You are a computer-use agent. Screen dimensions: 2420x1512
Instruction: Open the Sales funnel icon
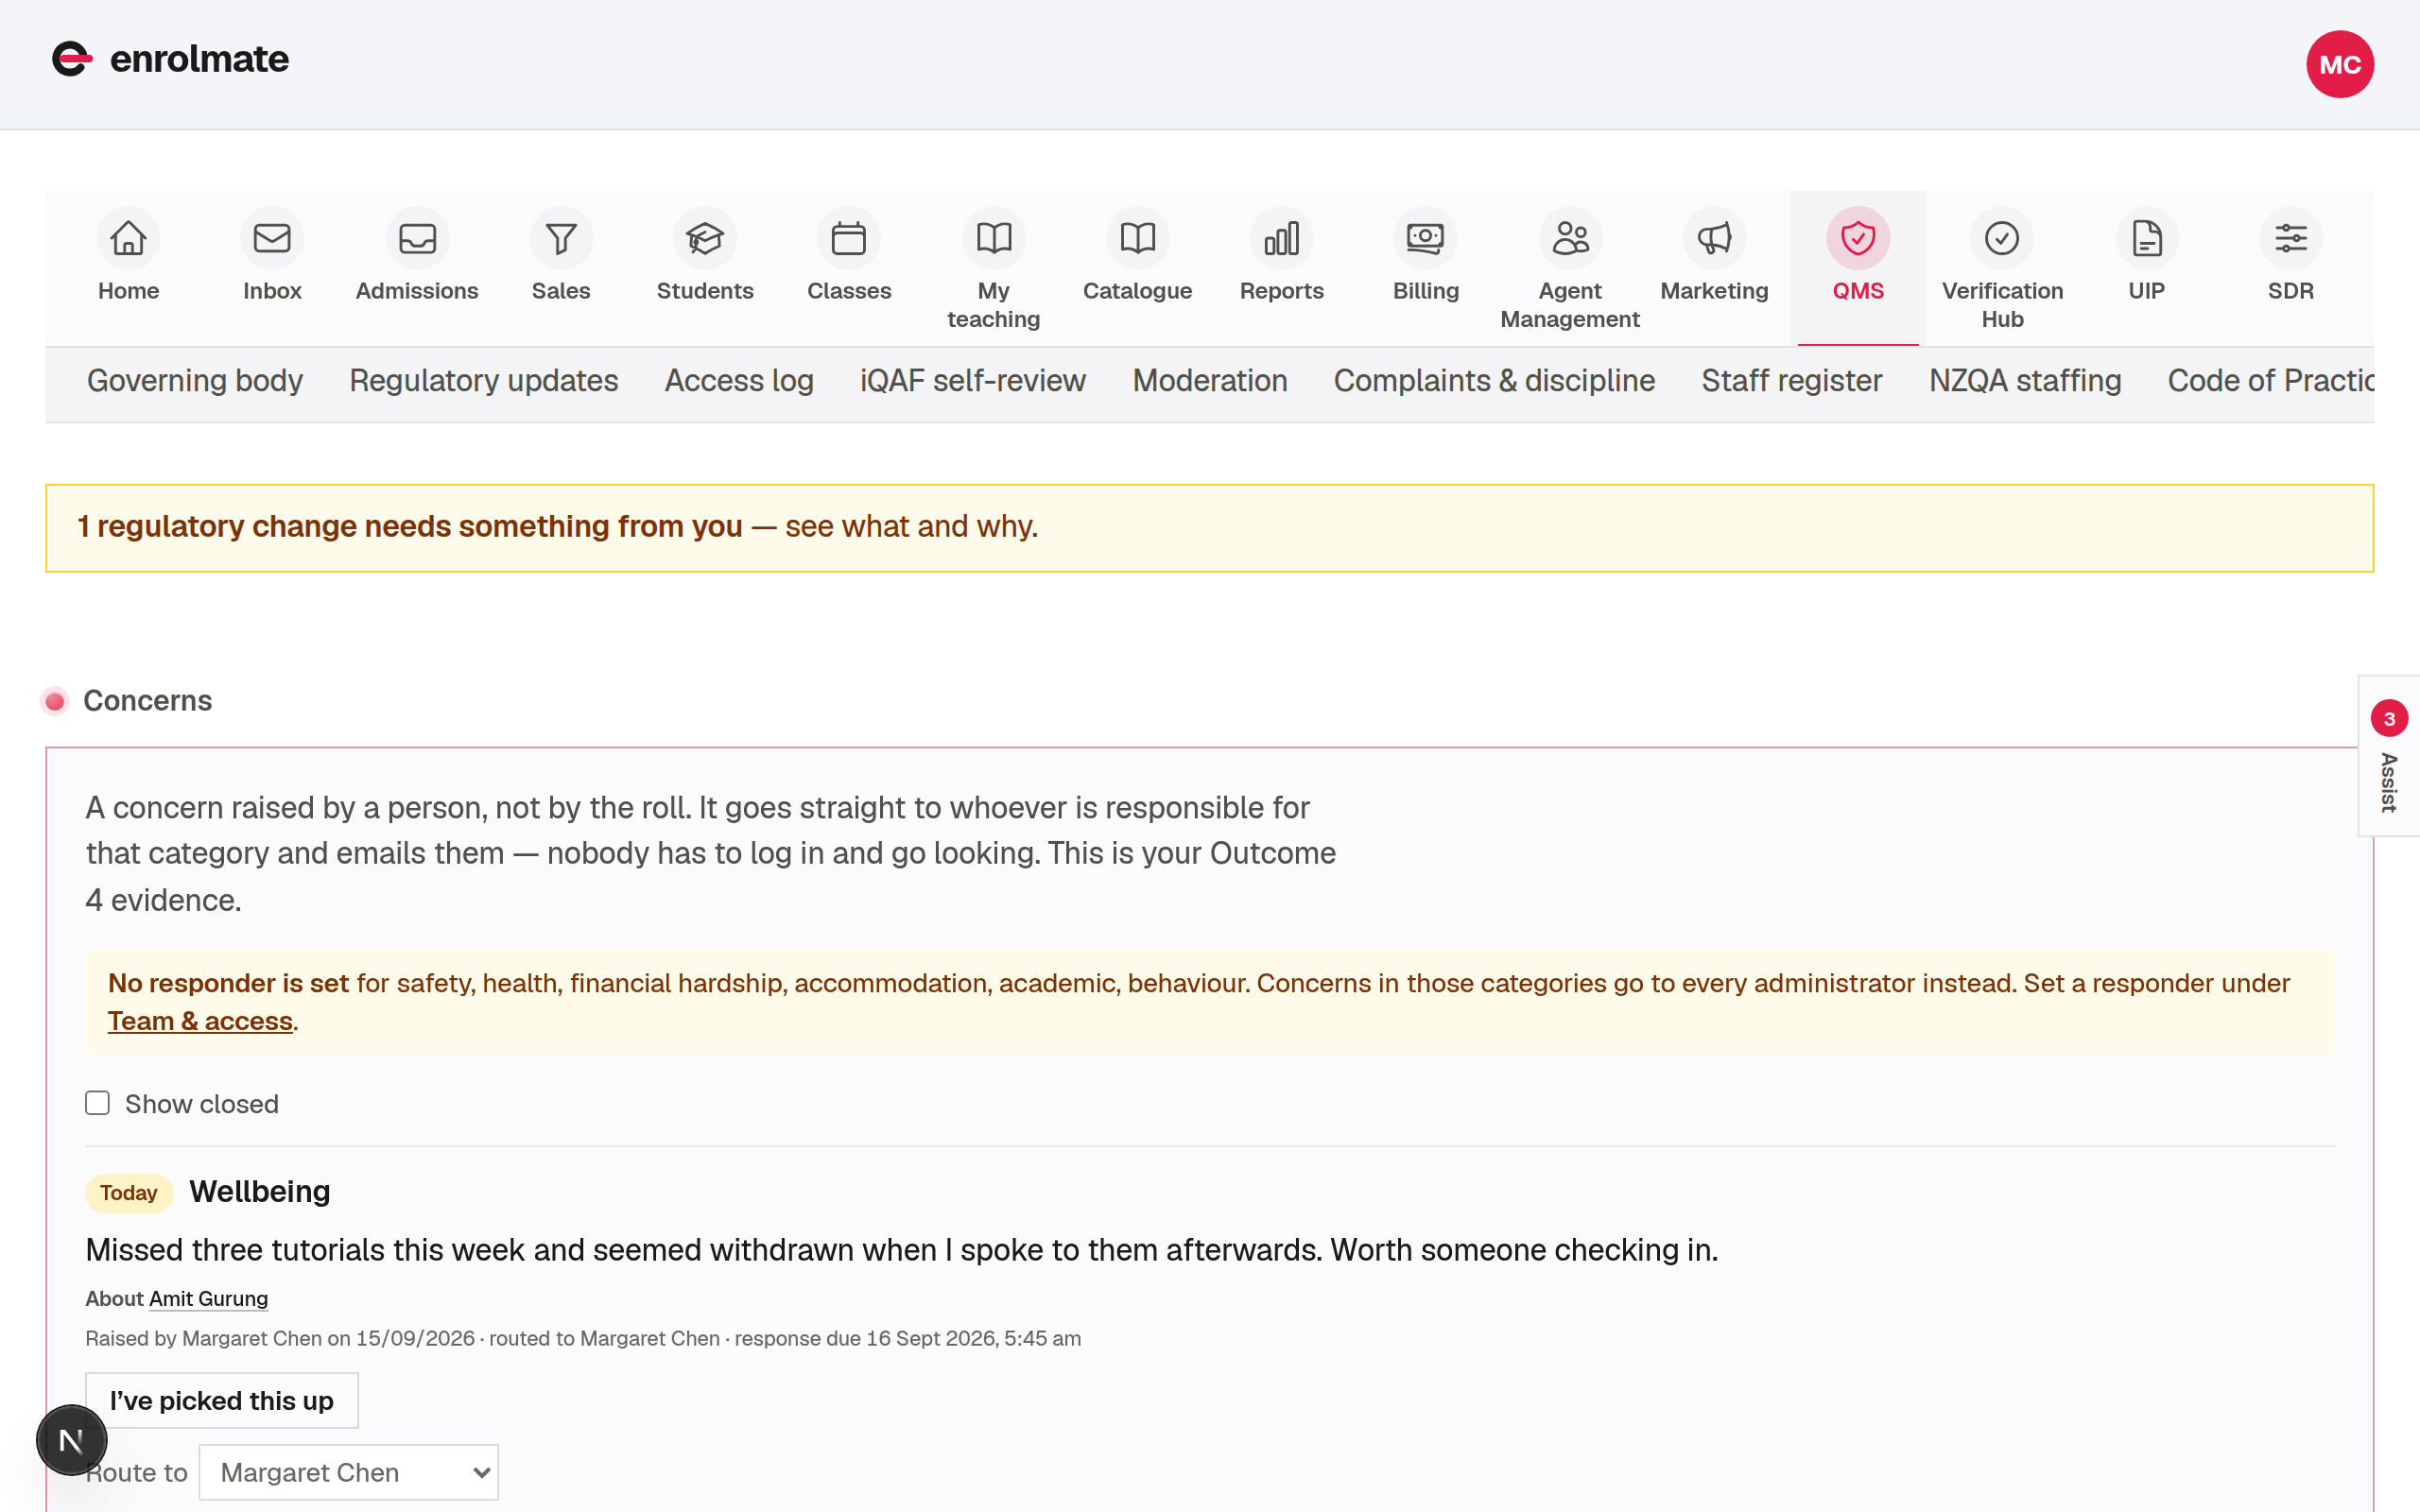click(x=561, y=239)
